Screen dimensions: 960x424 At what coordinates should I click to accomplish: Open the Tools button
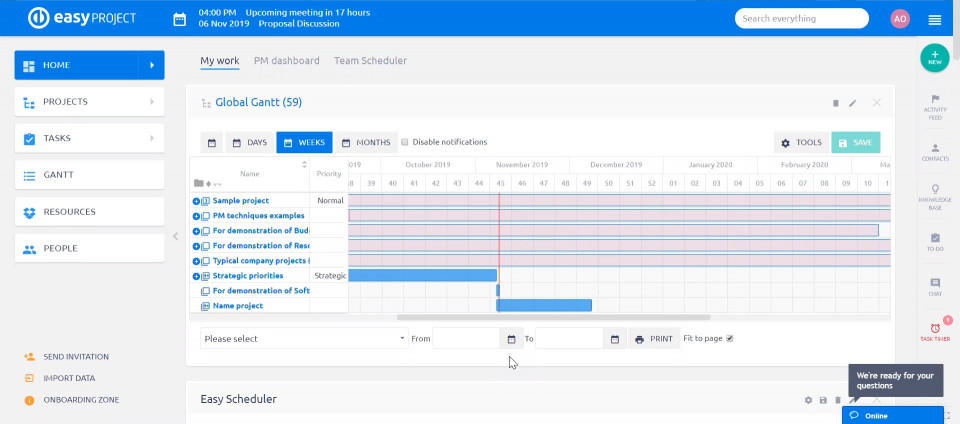pos(801,143)
